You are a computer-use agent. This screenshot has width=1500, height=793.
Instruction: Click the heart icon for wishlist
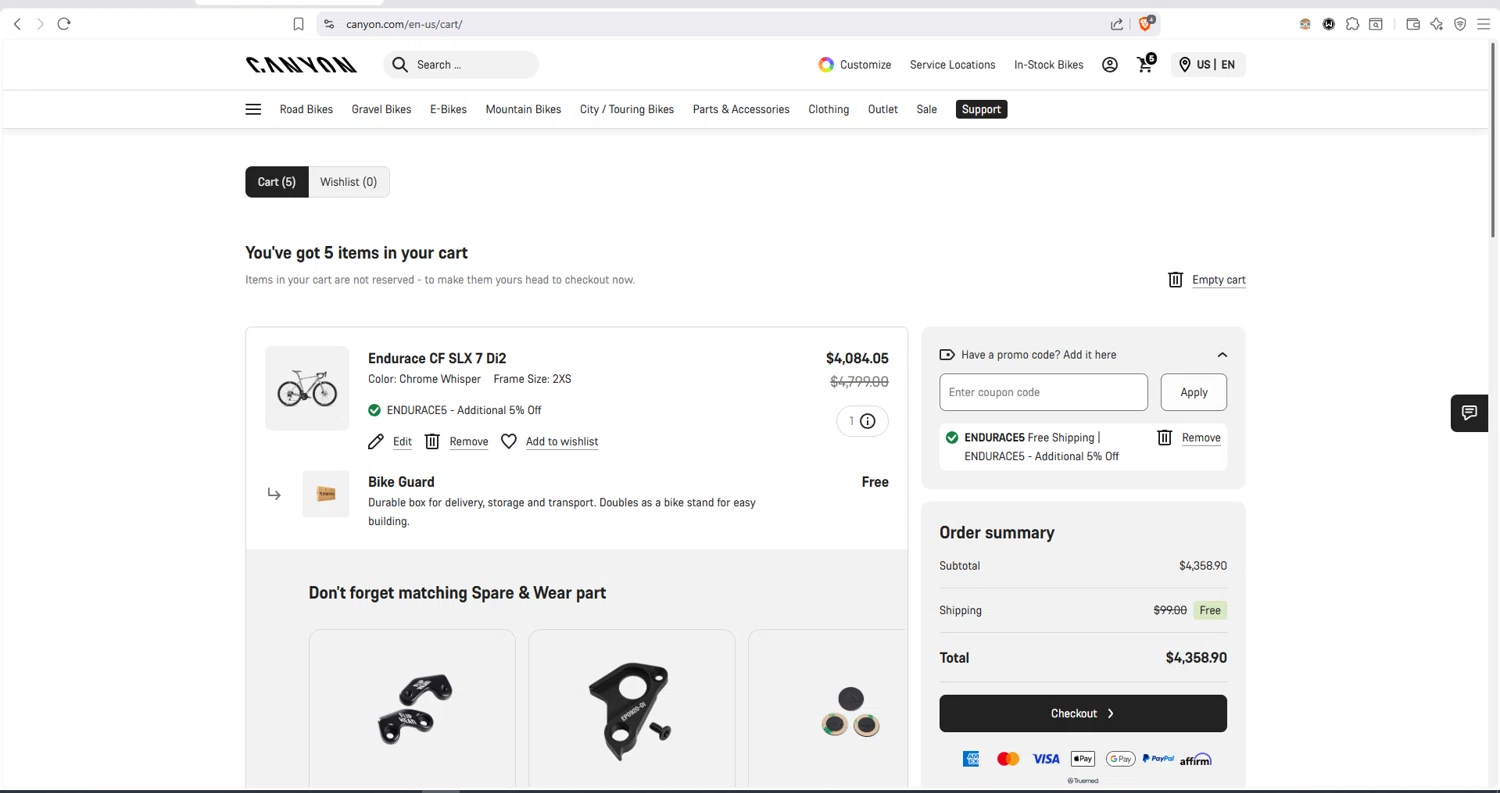[x=509, y=441]
